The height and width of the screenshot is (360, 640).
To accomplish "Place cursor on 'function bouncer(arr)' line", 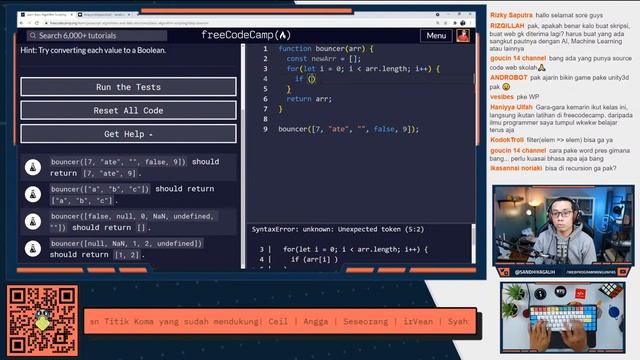I will 325,49.
